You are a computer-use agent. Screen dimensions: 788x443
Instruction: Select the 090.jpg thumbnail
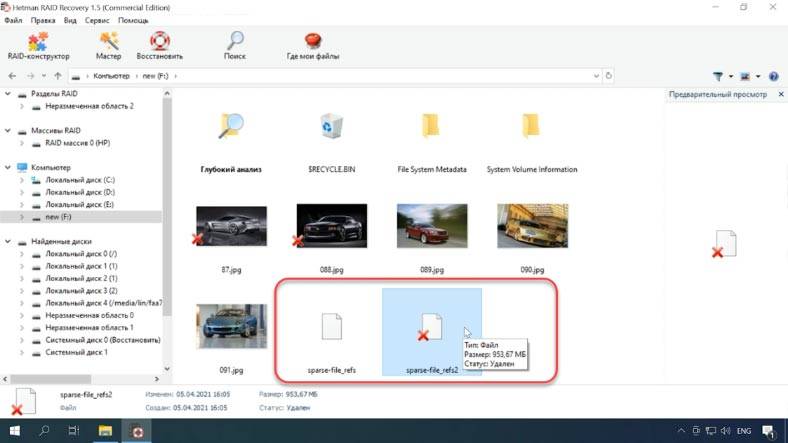pyautogui.click(x=532, y=226)
